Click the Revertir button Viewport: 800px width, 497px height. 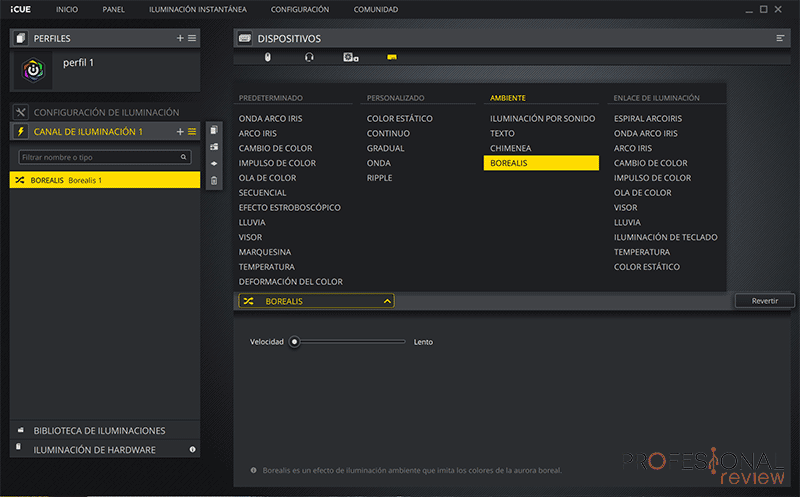click(765, 301)
